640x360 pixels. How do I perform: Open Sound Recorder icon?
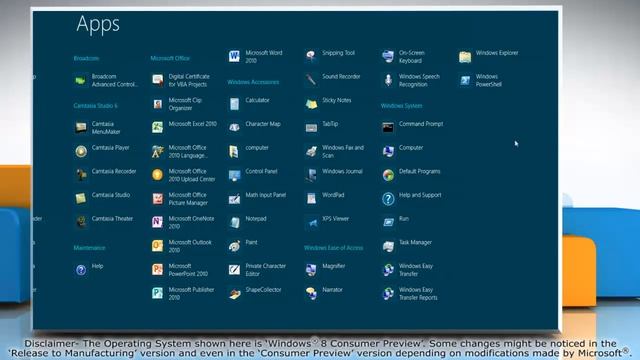point(311,80)
